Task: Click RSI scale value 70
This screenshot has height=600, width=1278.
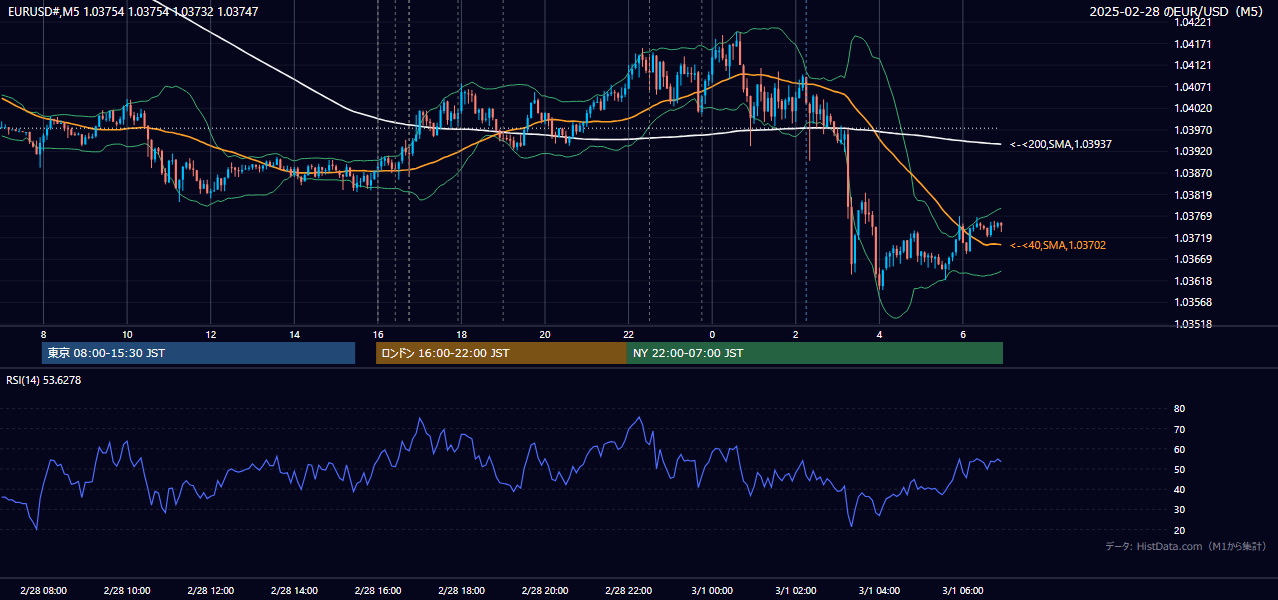Action: tap(1179, 429)
